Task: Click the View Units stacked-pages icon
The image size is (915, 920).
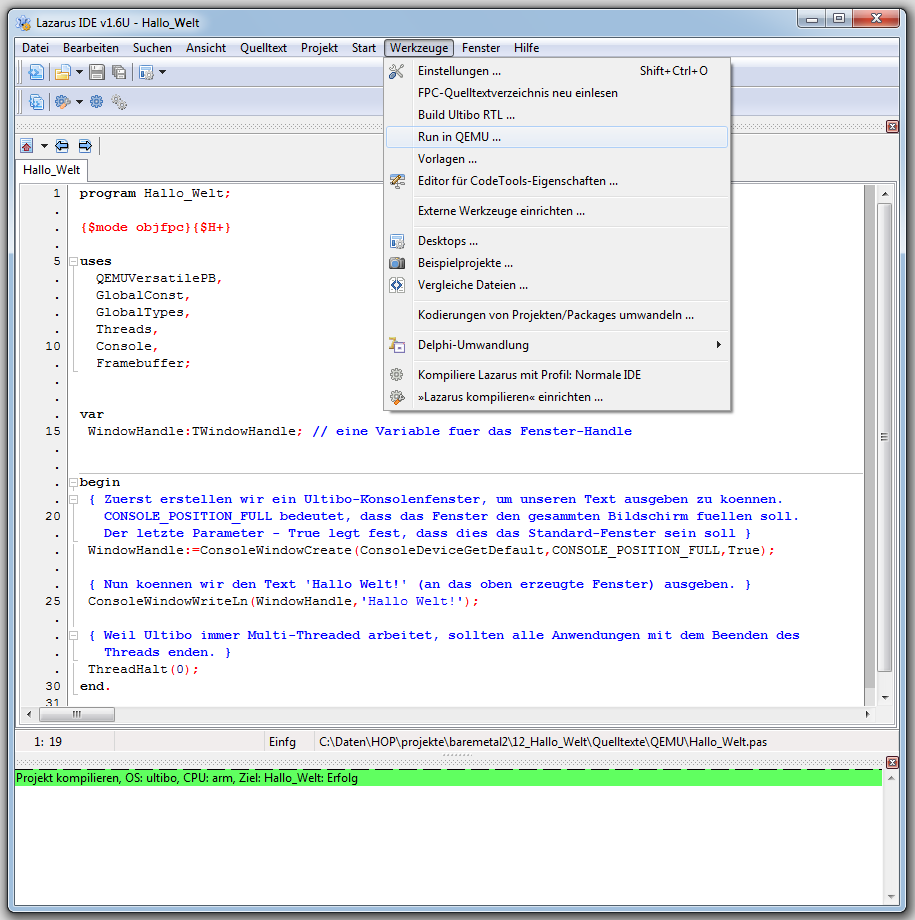Action: 36,102
